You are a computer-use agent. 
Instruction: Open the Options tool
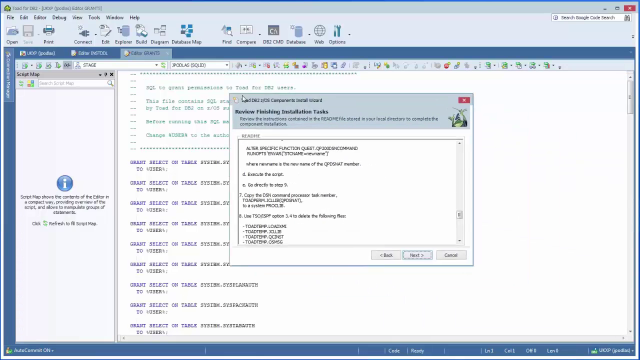pyautogui.click(x=337, y=35)
